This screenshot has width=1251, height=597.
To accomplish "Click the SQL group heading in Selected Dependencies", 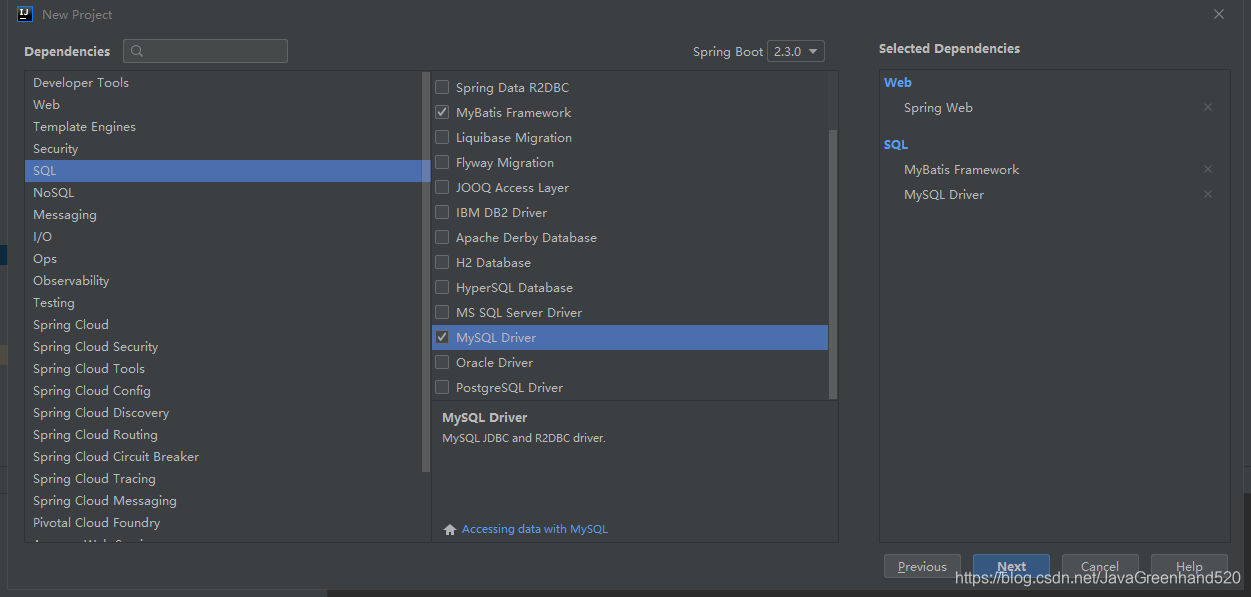I will tap(896, 144).
